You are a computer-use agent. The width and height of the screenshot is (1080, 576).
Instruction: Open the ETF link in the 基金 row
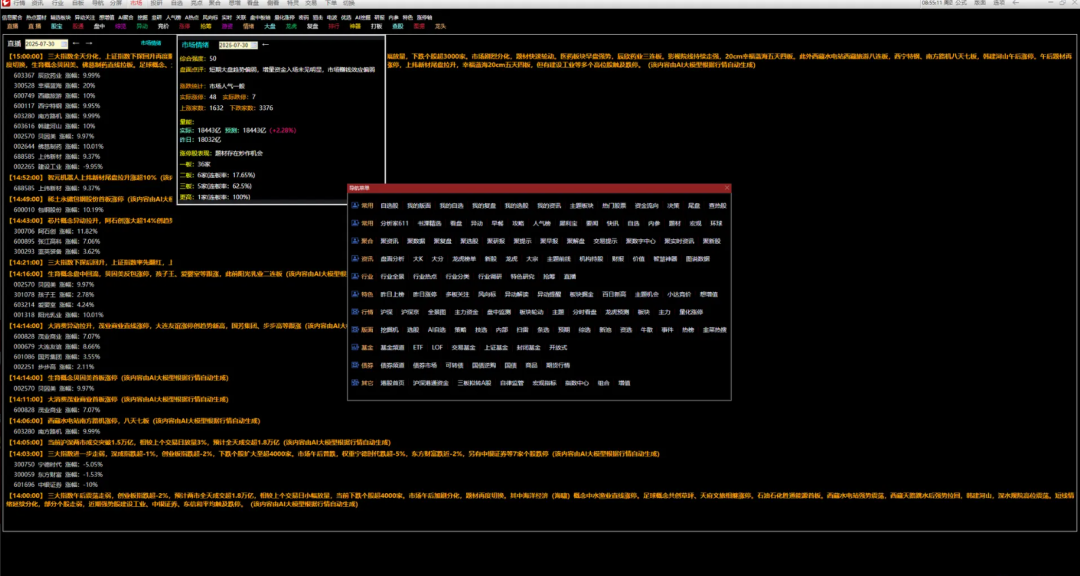417,347
